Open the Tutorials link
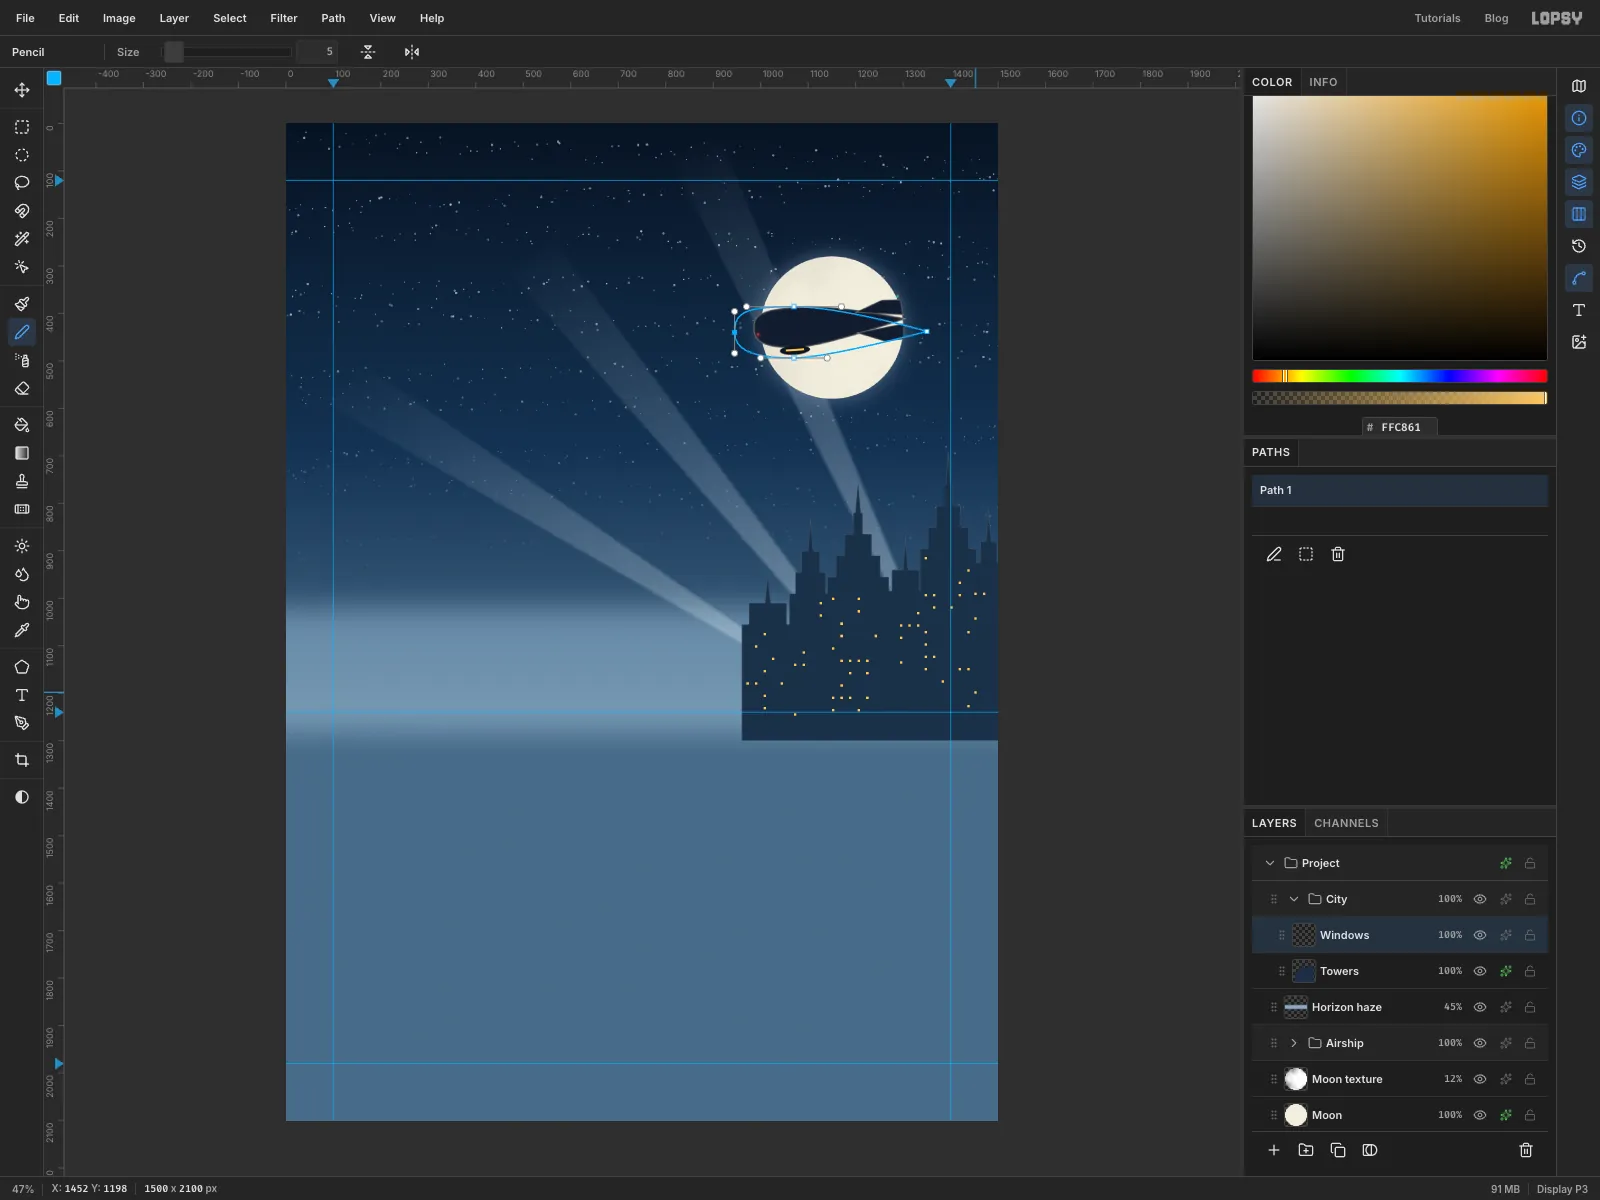 1437,18
